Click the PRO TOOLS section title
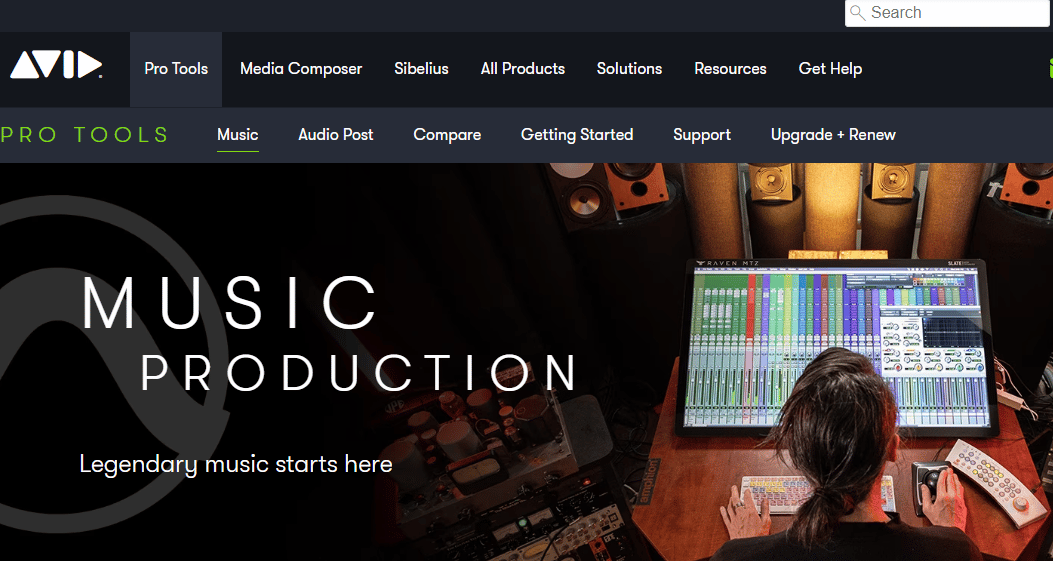Viewport: 1053px width, 561px height. [x=84, y=135]
